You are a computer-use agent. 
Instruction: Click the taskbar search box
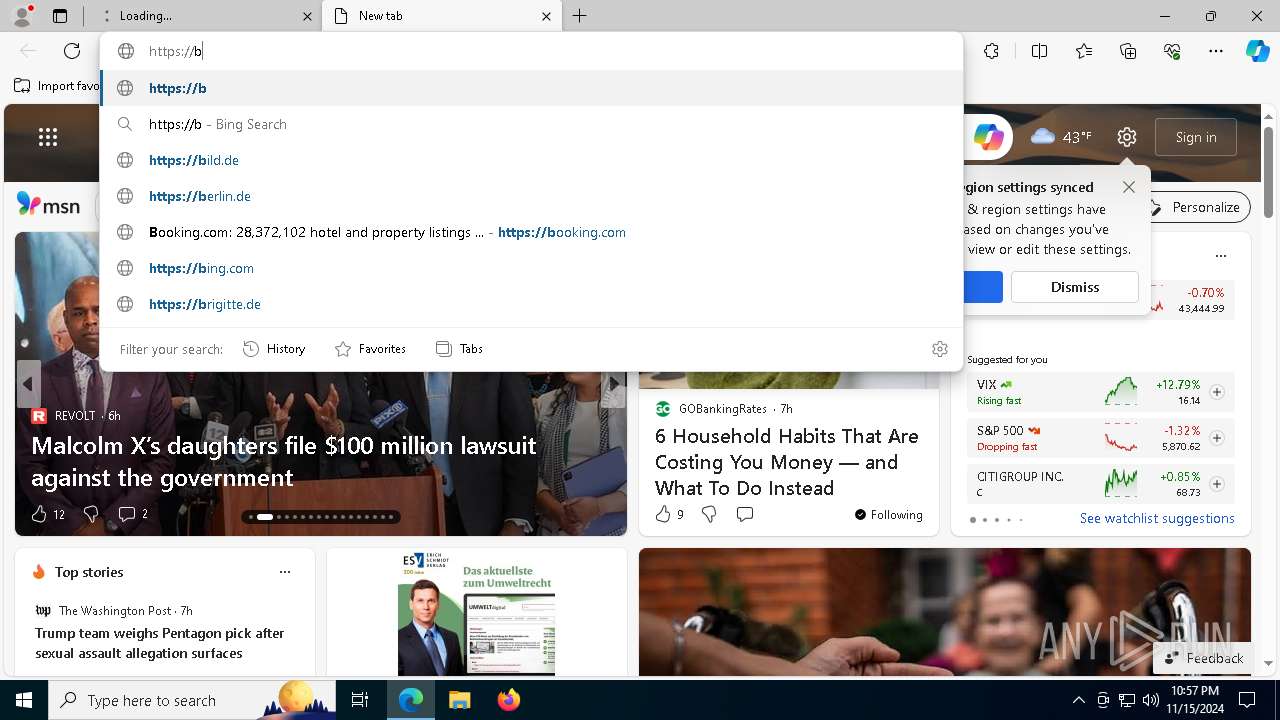(193, 700)
